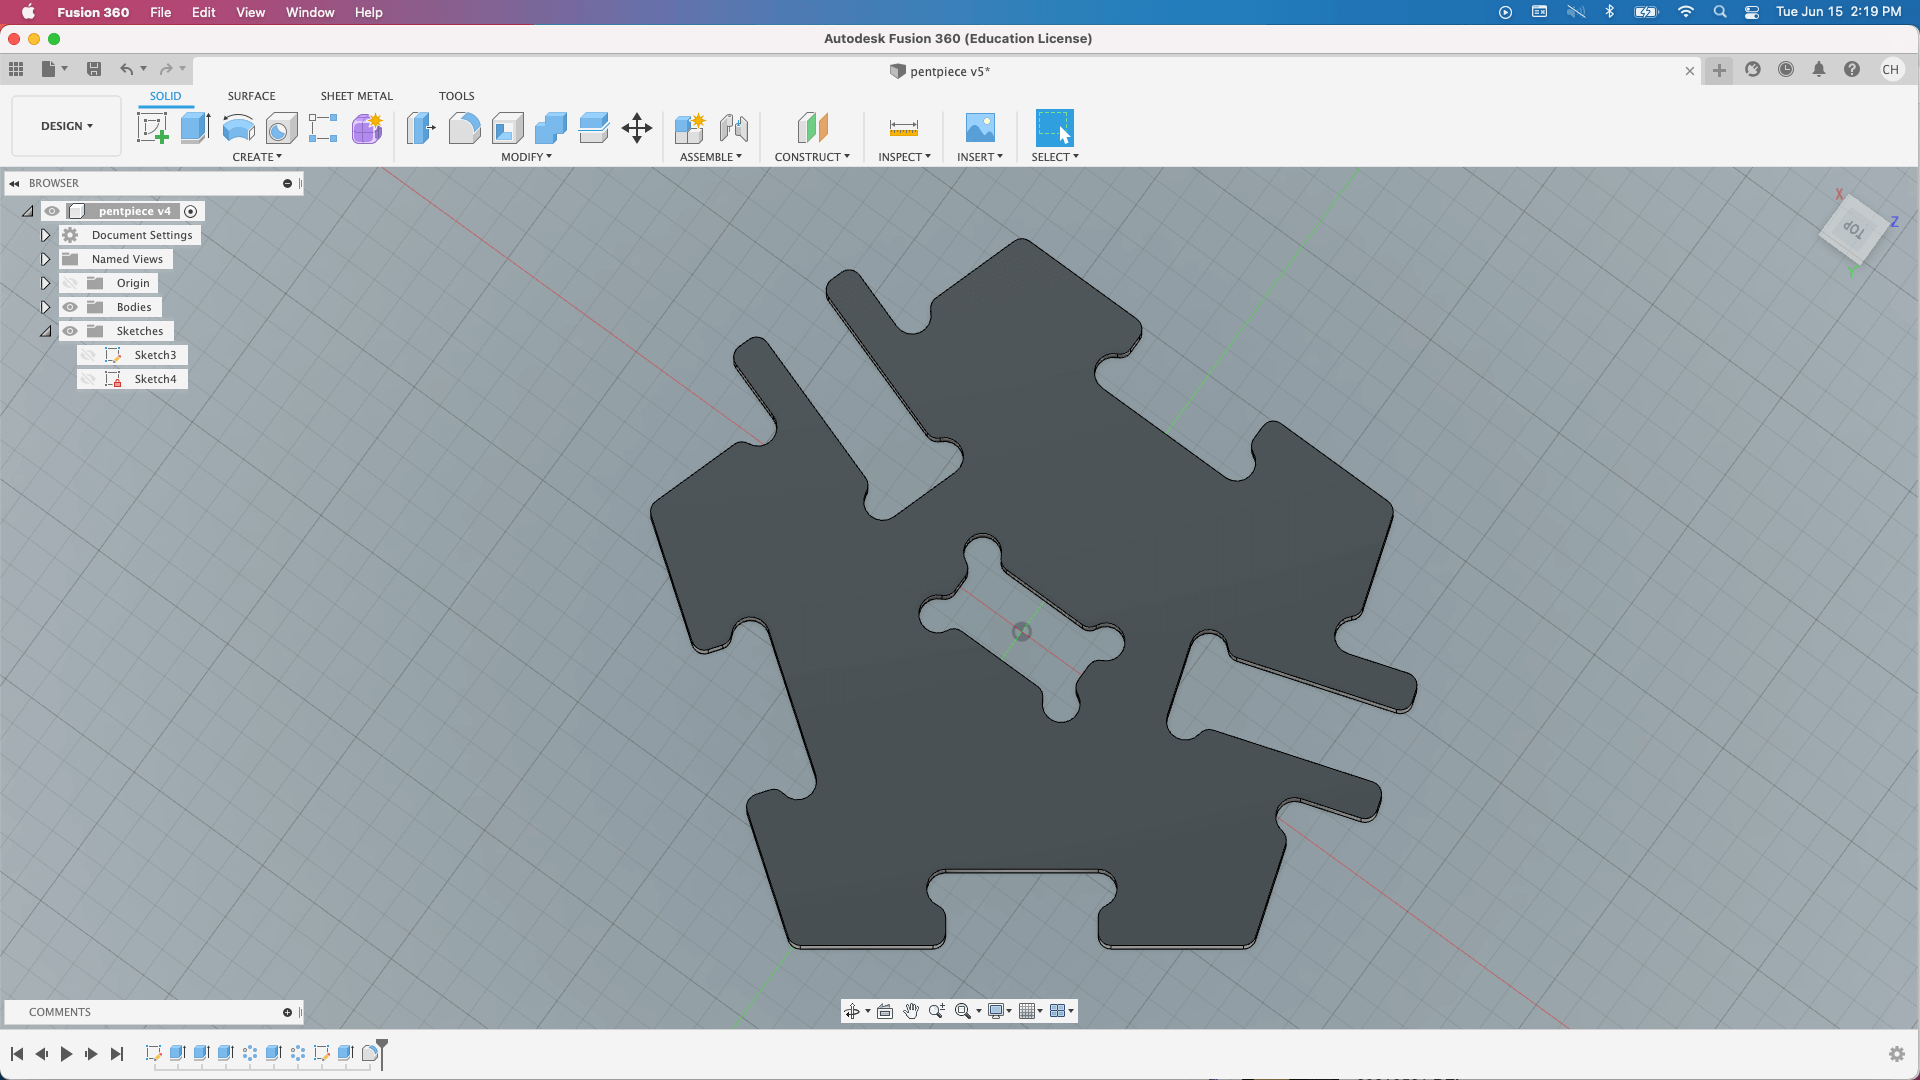This screenshot has width=1920, height=1080.
Task: Switch to the SURFACE tab
Action: [x=251, y=96]
